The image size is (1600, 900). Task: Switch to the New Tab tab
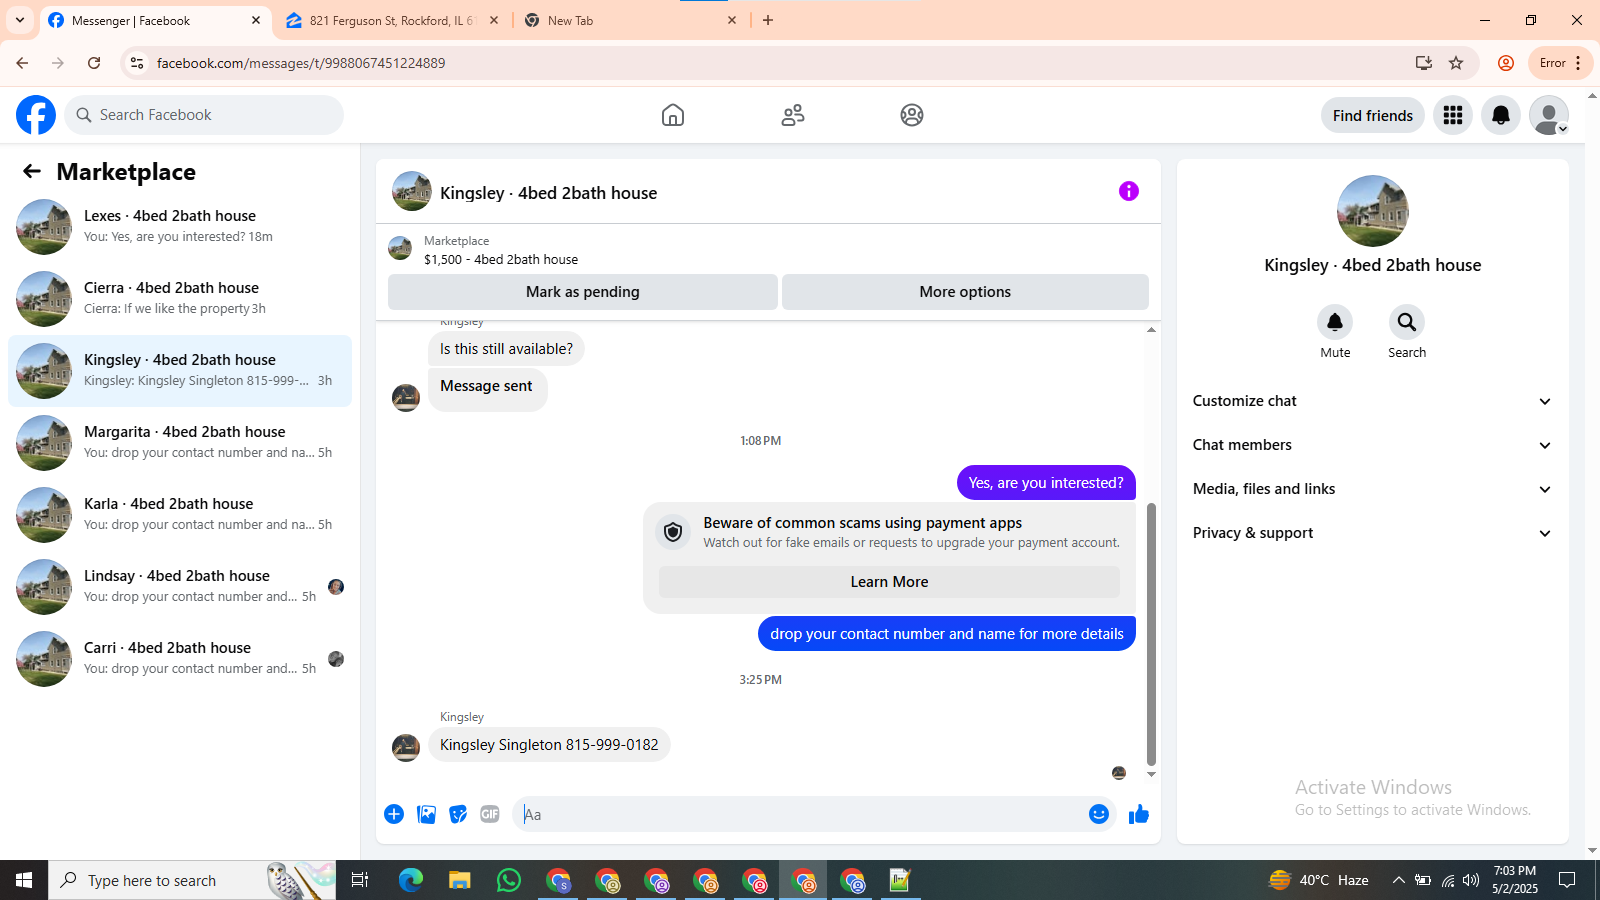[632, 20]
